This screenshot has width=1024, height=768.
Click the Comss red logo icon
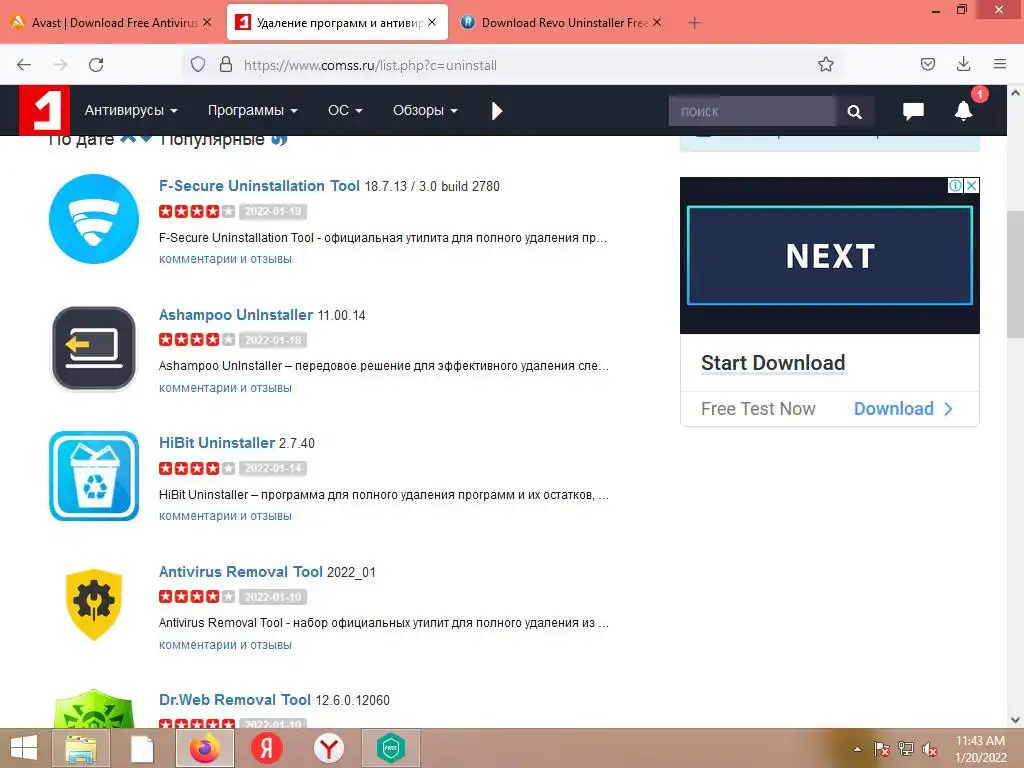click(x=44, y=110)
